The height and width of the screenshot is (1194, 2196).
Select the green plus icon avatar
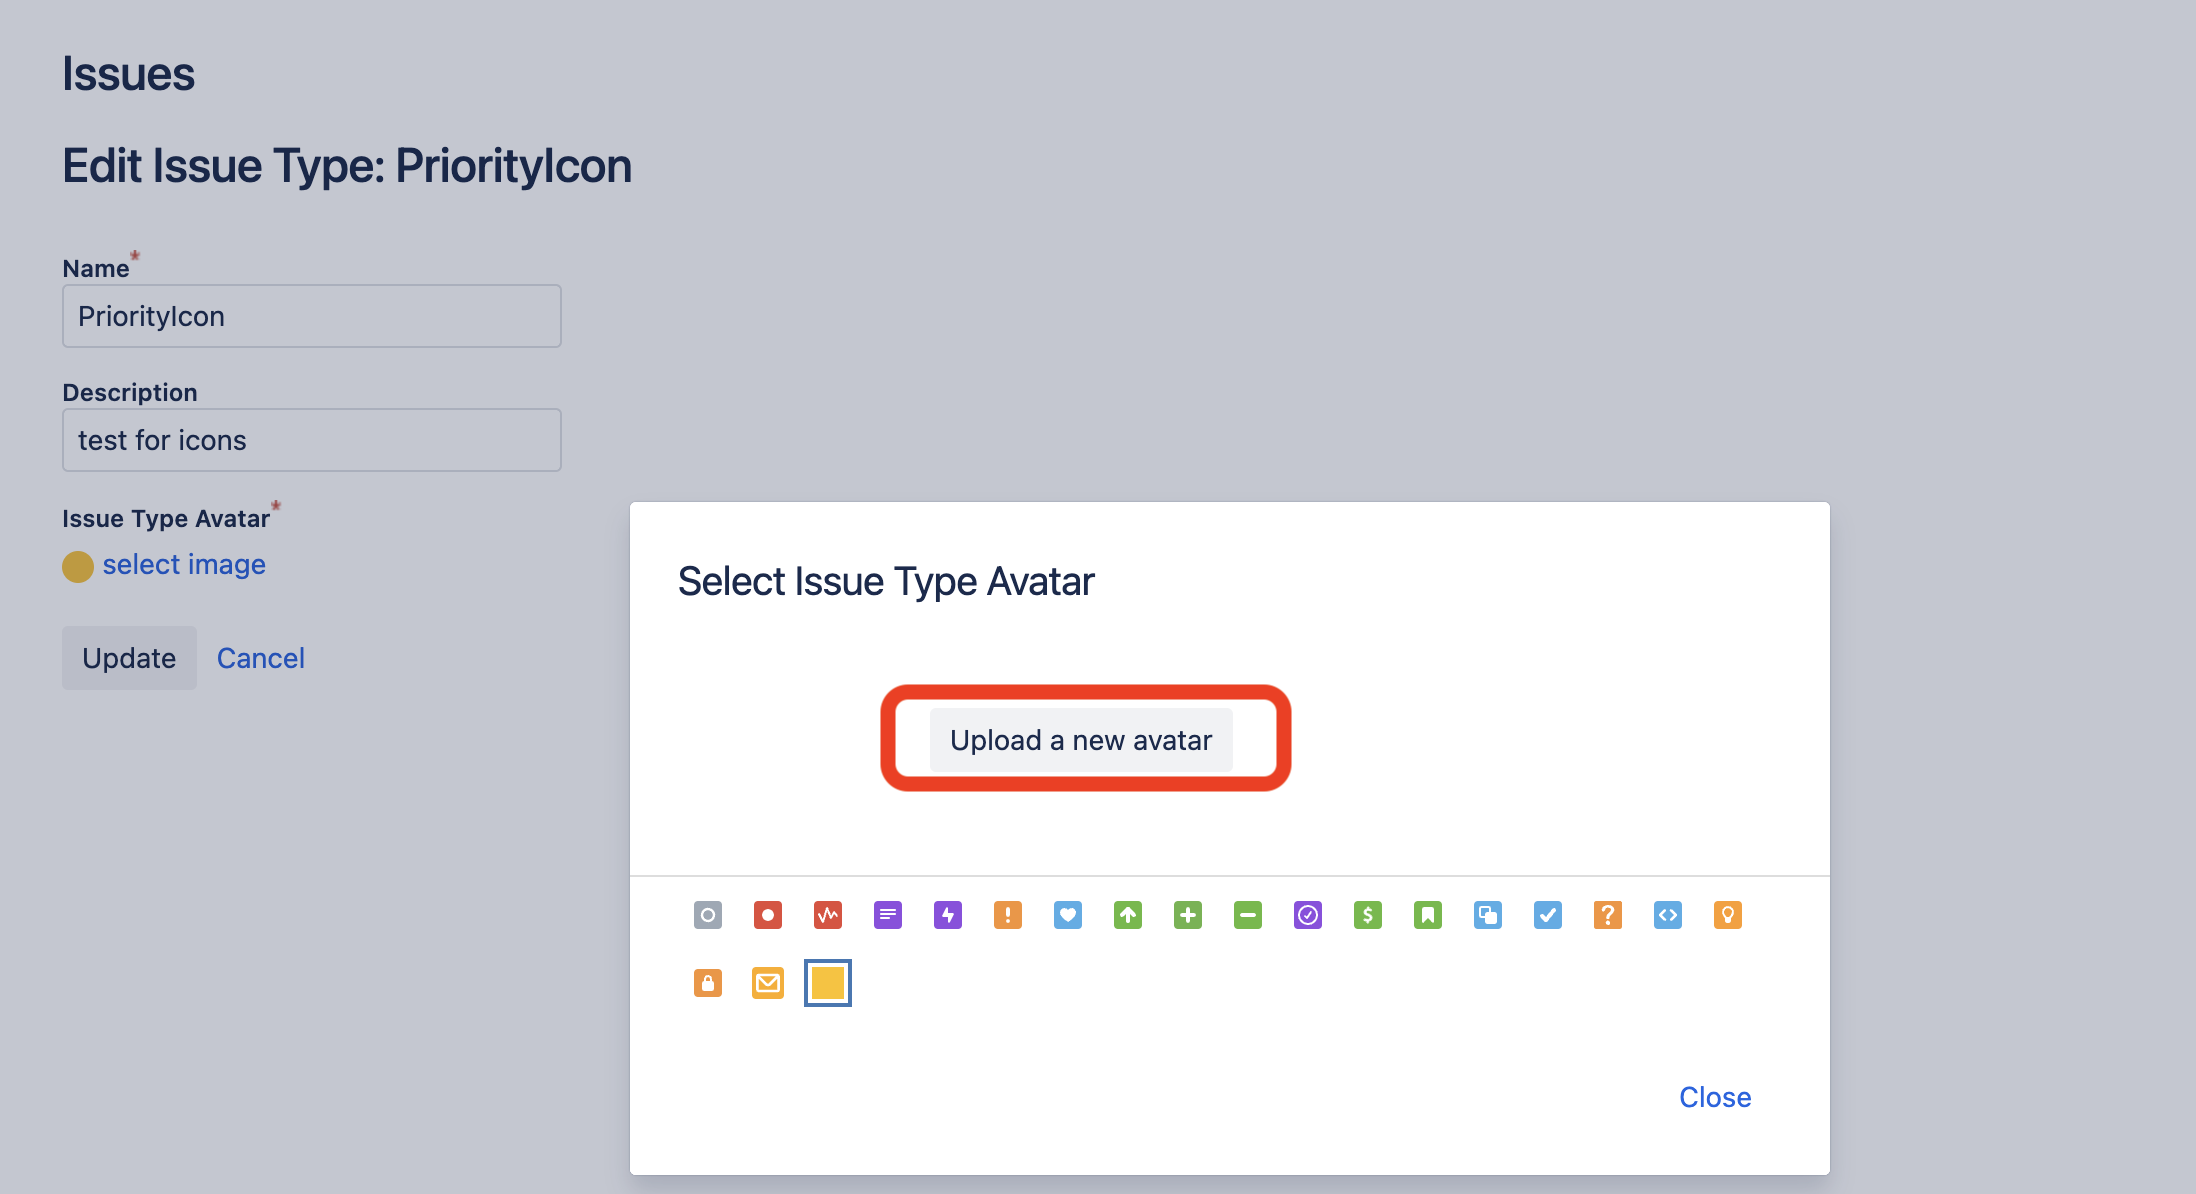point(1186,915)
